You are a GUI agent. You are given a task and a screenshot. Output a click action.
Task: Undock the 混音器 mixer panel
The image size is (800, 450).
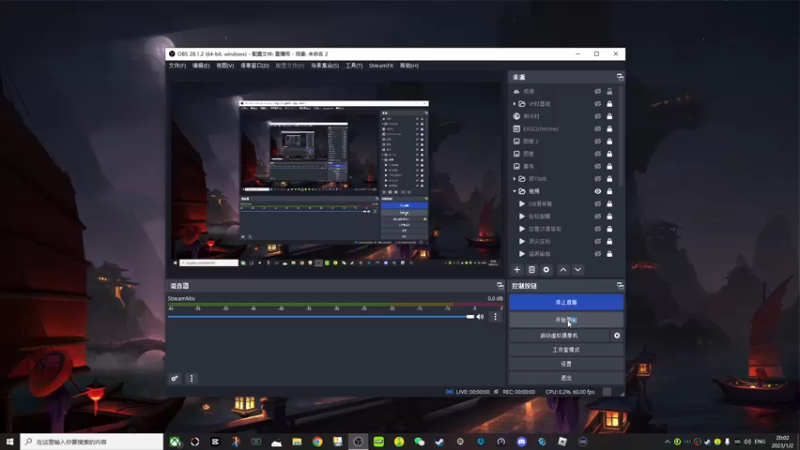coord(500,286)
